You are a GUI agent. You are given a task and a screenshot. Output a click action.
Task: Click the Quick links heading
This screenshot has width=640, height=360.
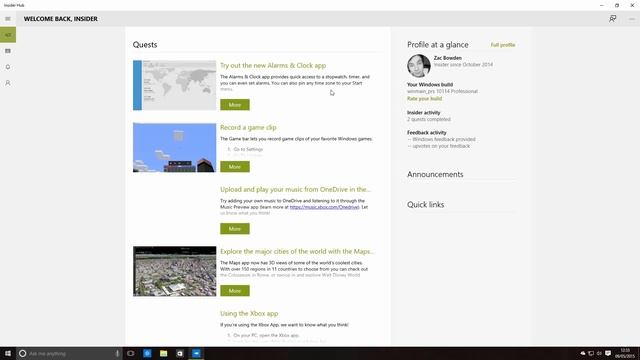click(425, 205)
